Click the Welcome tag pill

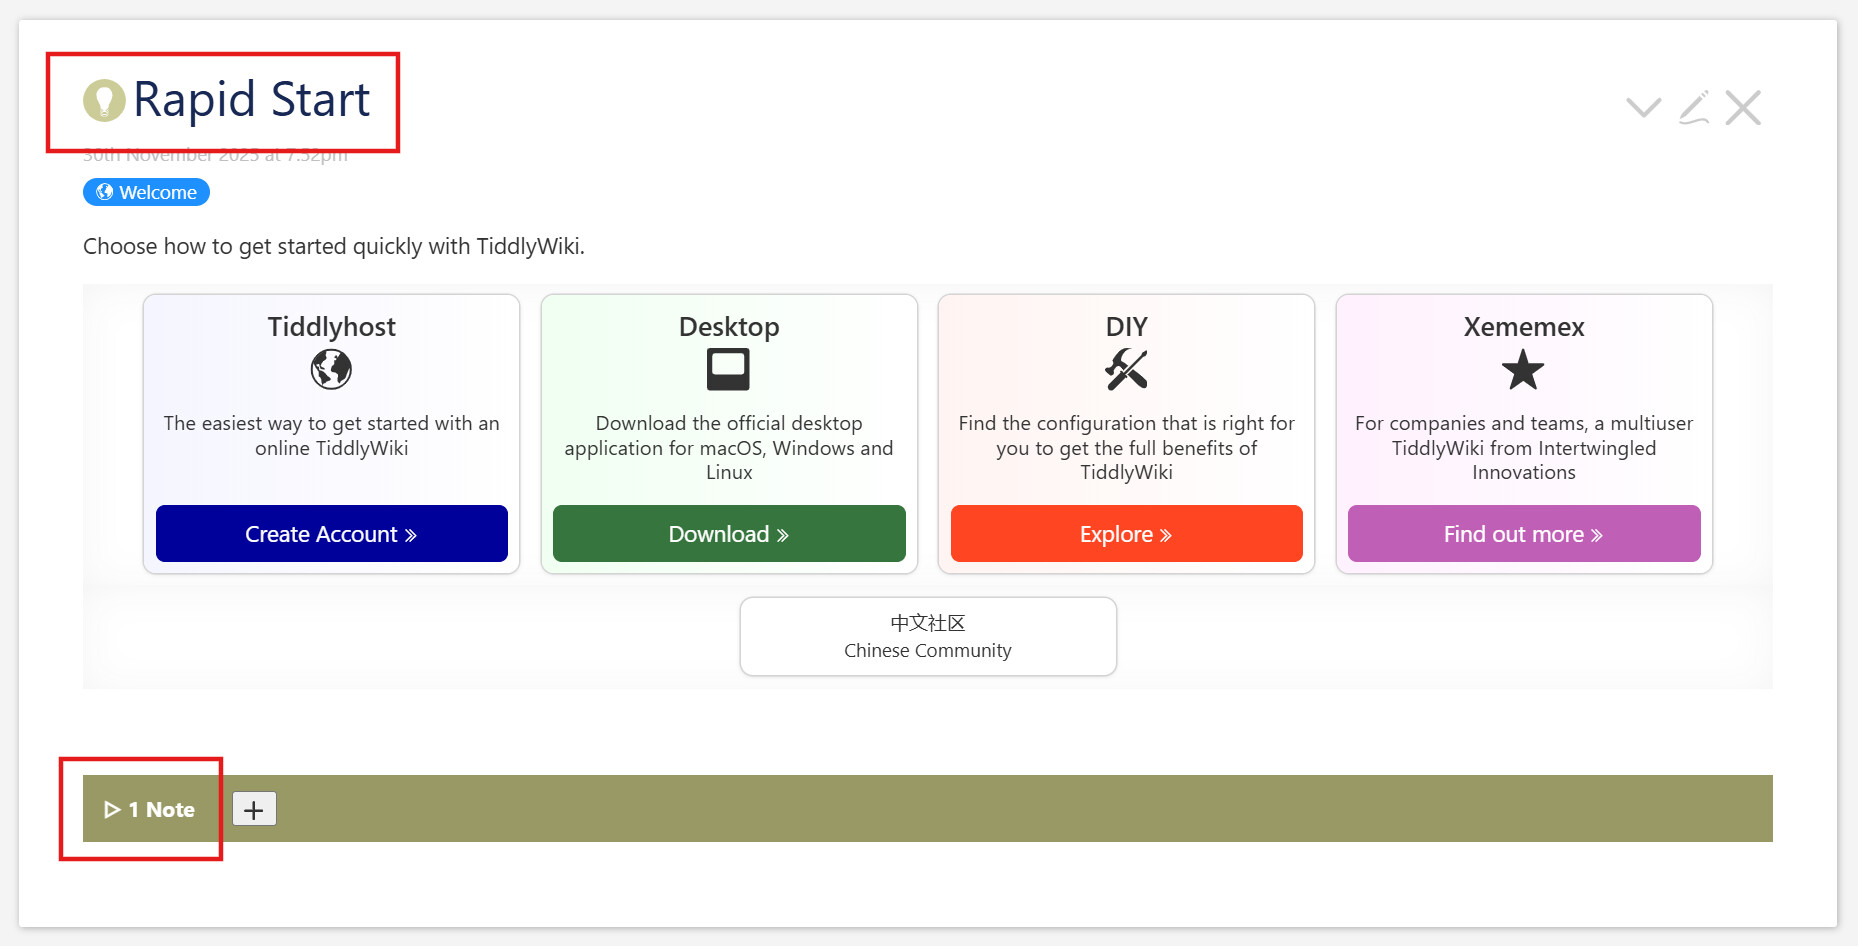(146, 192)
